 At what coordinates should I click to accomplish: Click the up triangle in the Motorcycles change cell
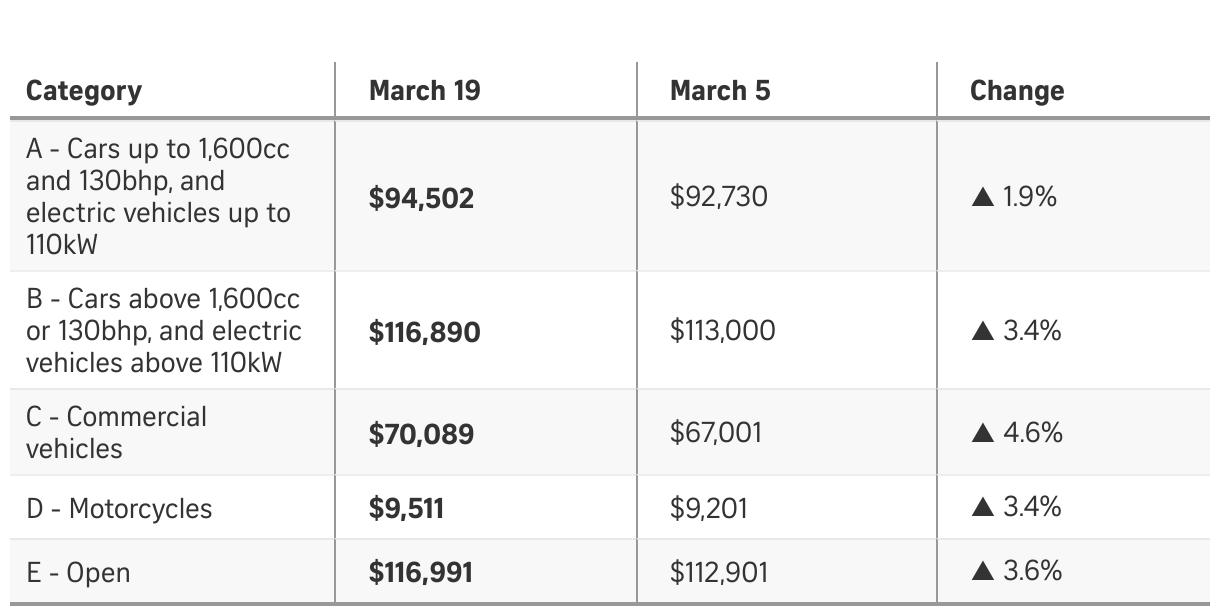coord(982,509)
